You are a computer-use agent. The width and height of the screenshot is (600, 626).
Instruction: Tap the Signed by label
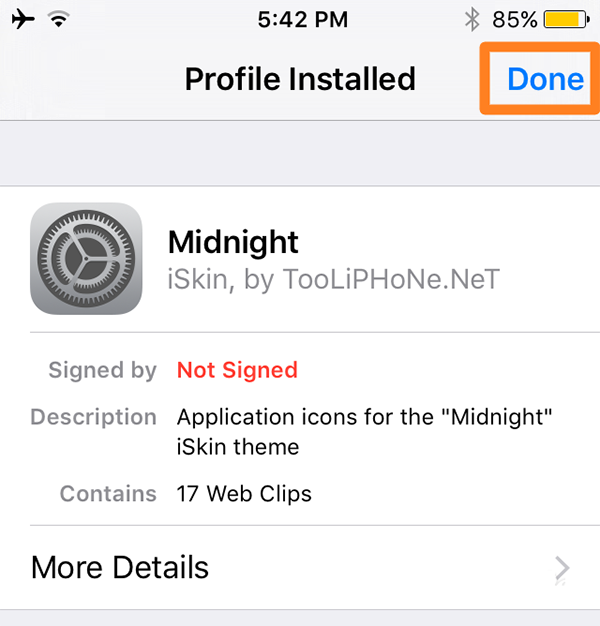click(102, 370)
